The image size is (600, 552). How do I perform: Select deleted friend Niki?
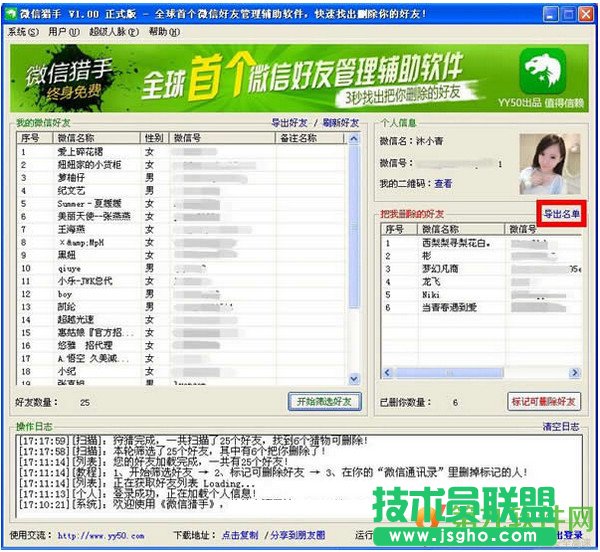click(x=482, y=295)
